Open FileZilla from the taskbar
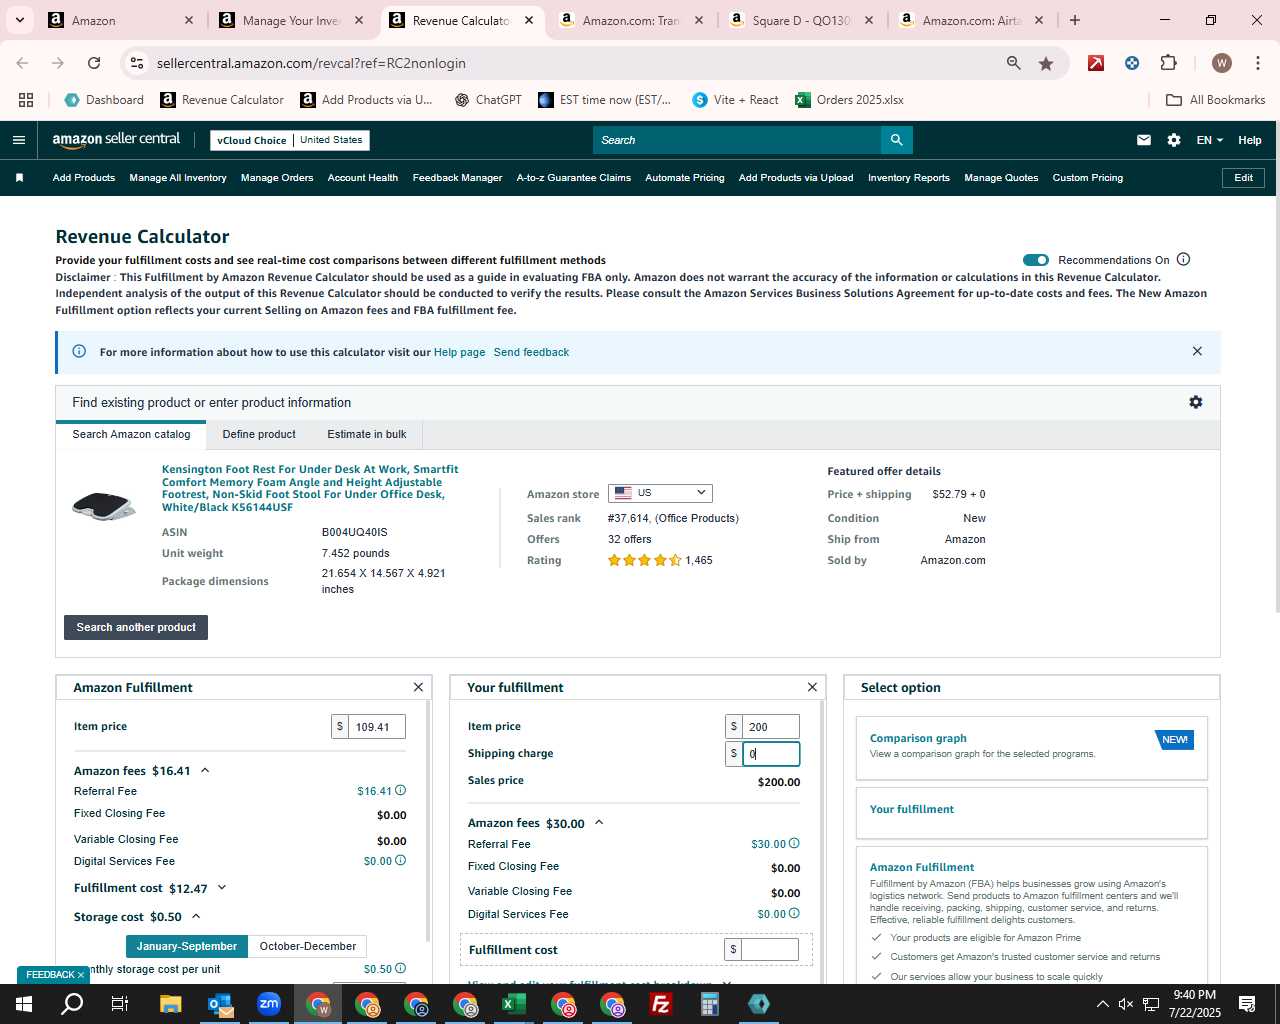Viewport: 1280px width, 1024px height. (x=661, y=1004)
